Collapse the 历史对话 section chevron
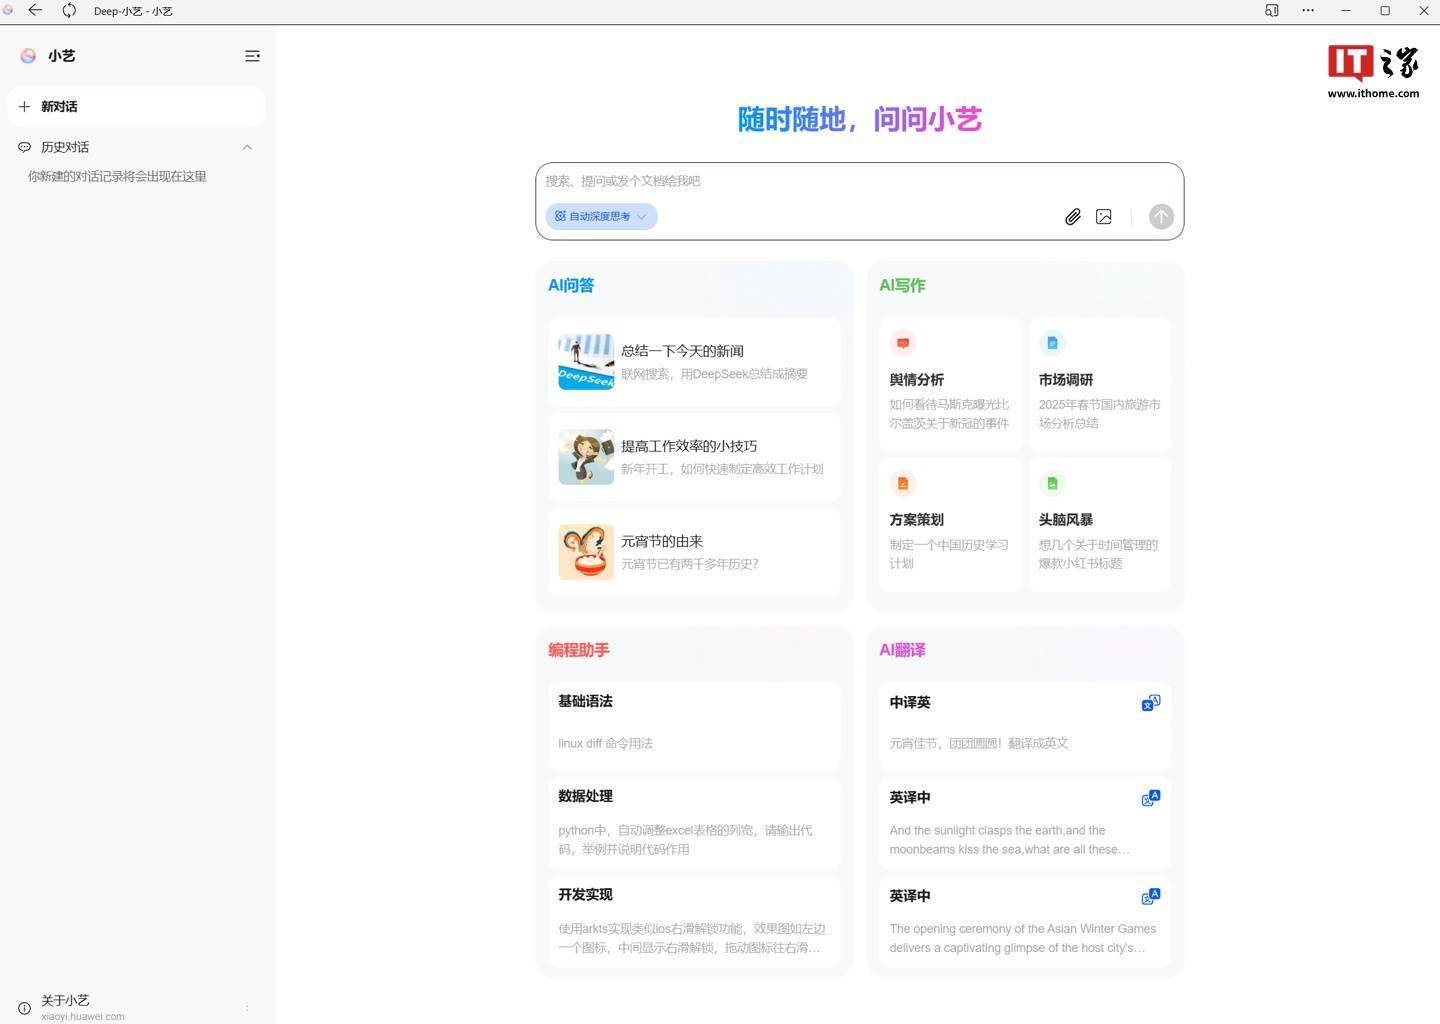 pyautogui.click(x=247, y=147)
